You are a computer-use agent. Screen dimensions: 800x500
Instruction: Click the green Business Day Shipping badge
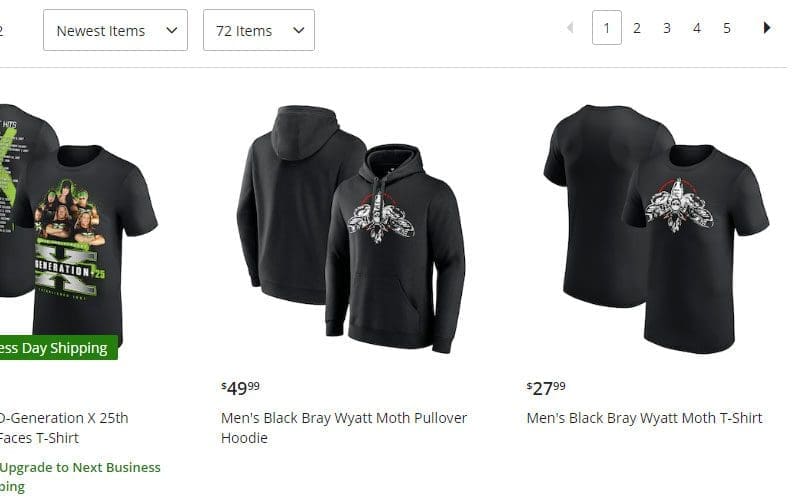click(59, 347)
